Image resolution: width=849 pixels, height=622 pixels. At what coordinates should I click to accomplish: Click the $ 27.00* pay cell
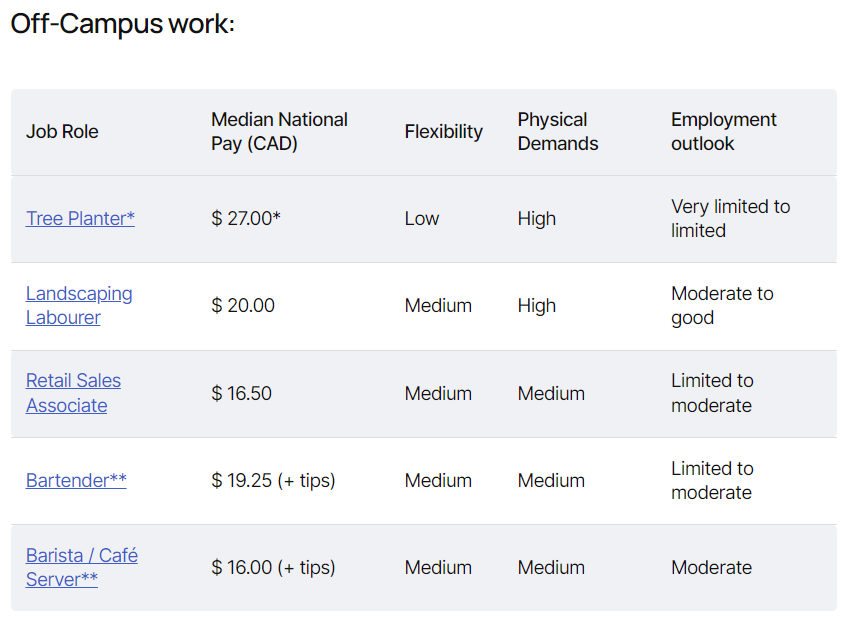pyautogui.click(x=246, y=218)
